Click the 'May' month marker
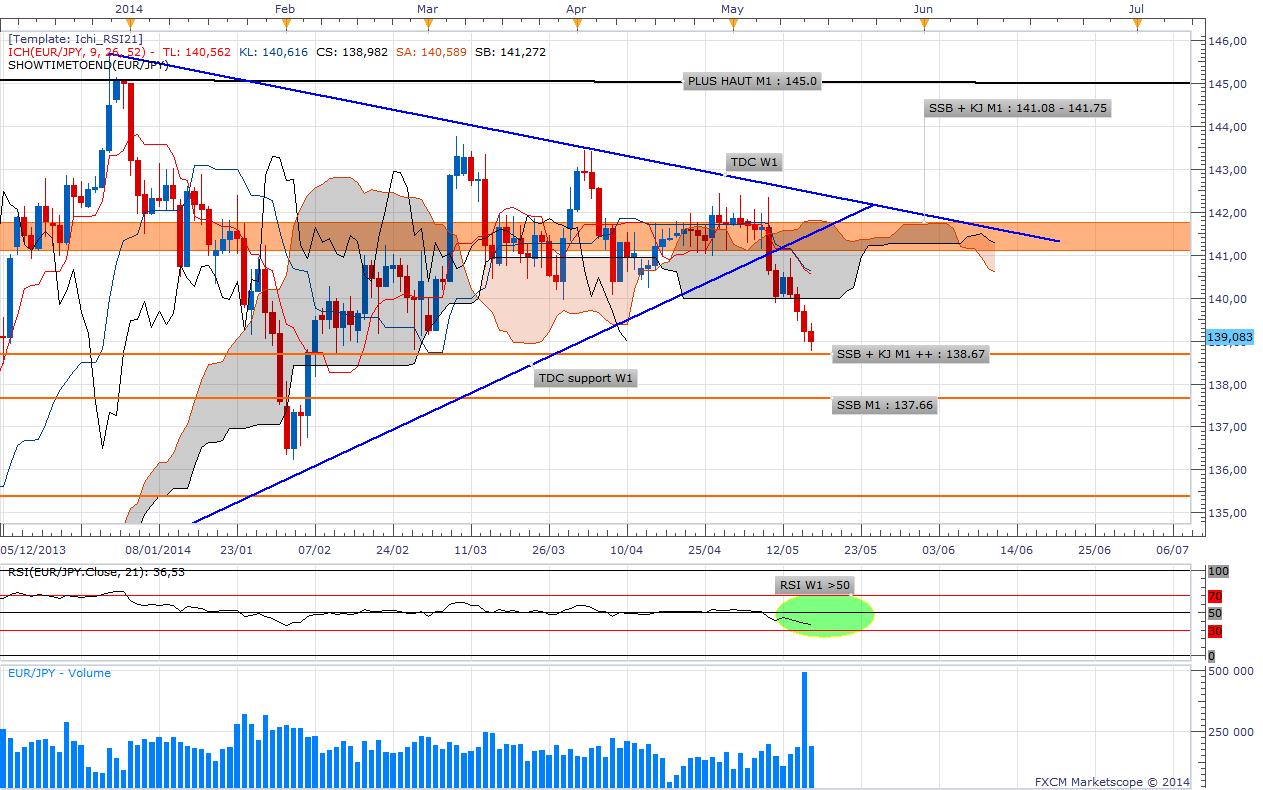The width and height of the screenshot is (1263, 790). (732, 8)
